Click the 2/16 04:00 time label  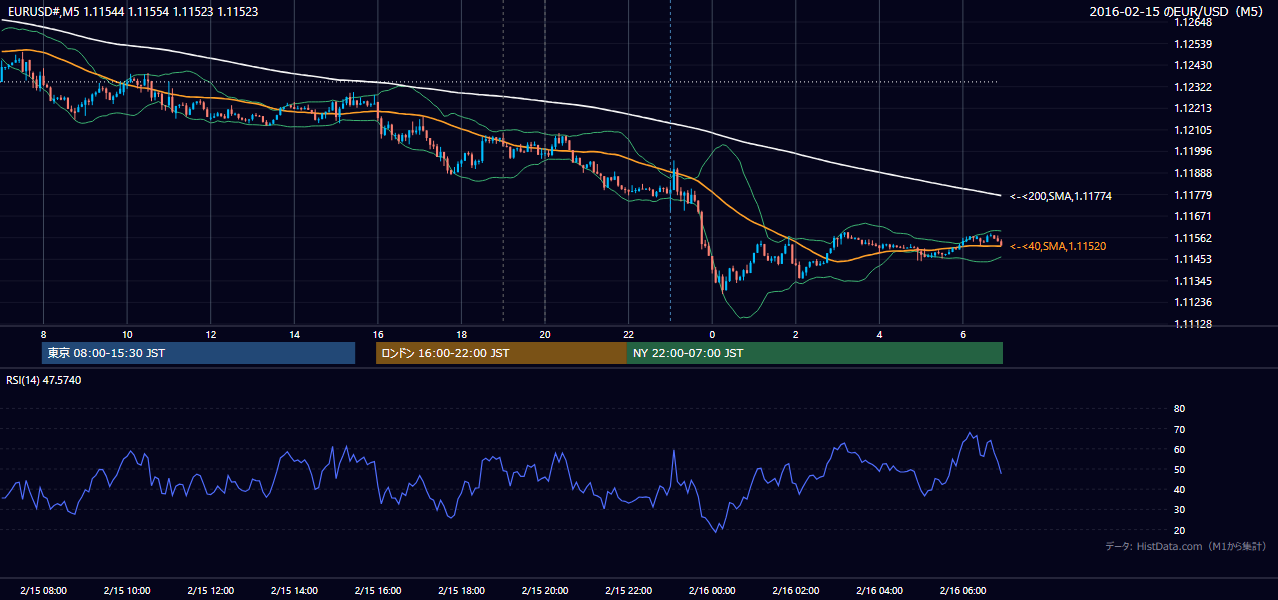click(x=878, y=590)
